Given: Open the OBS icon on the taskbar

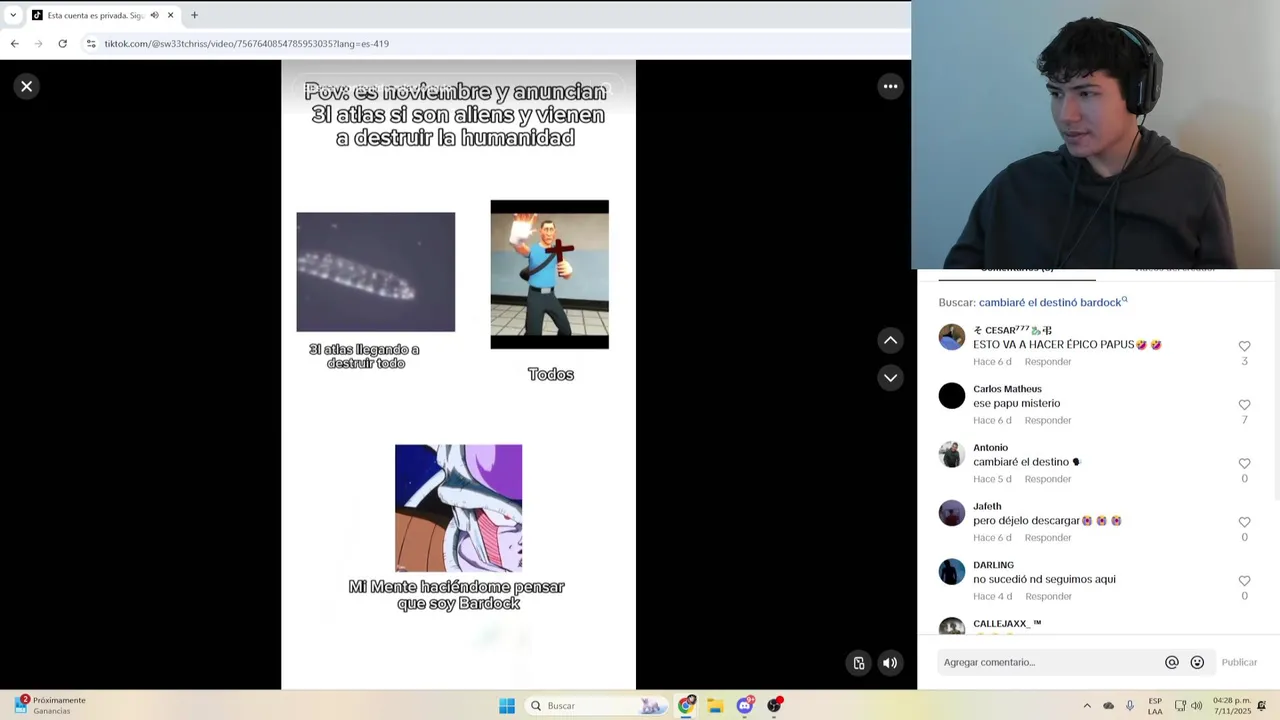Looking at the screenshot, I should click(774, 706).
